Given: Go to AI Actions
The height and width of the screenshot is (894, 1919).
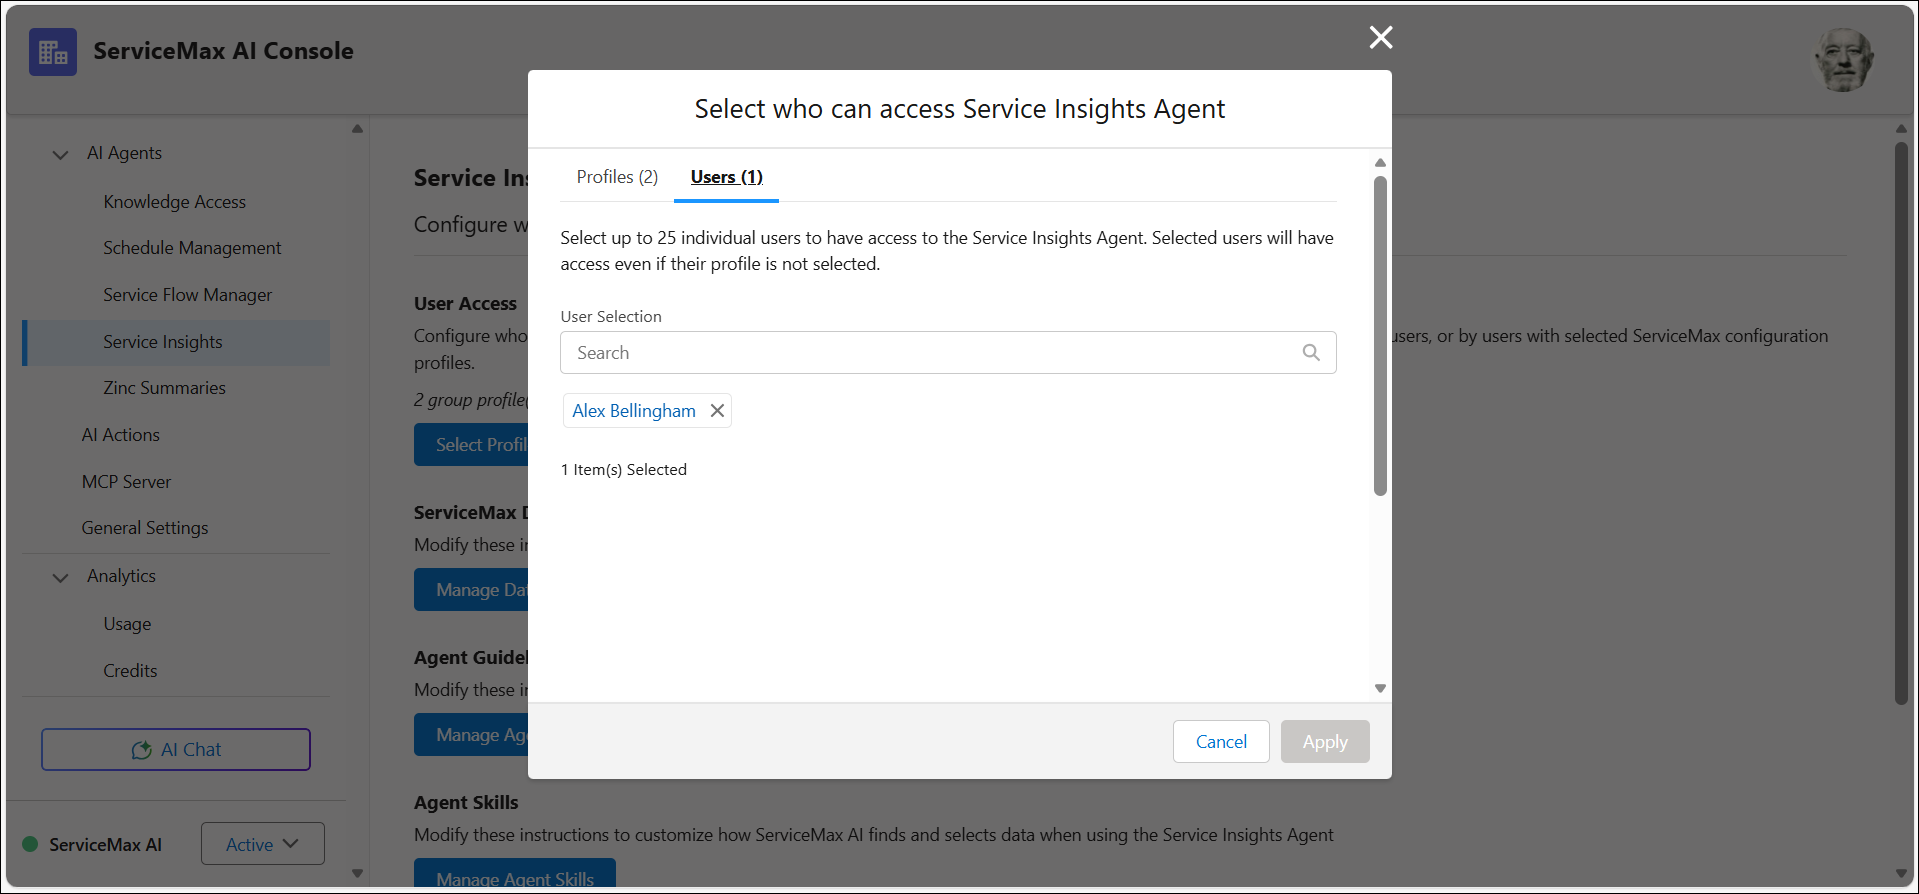Looking at the screenshot, I should point(120,435).
